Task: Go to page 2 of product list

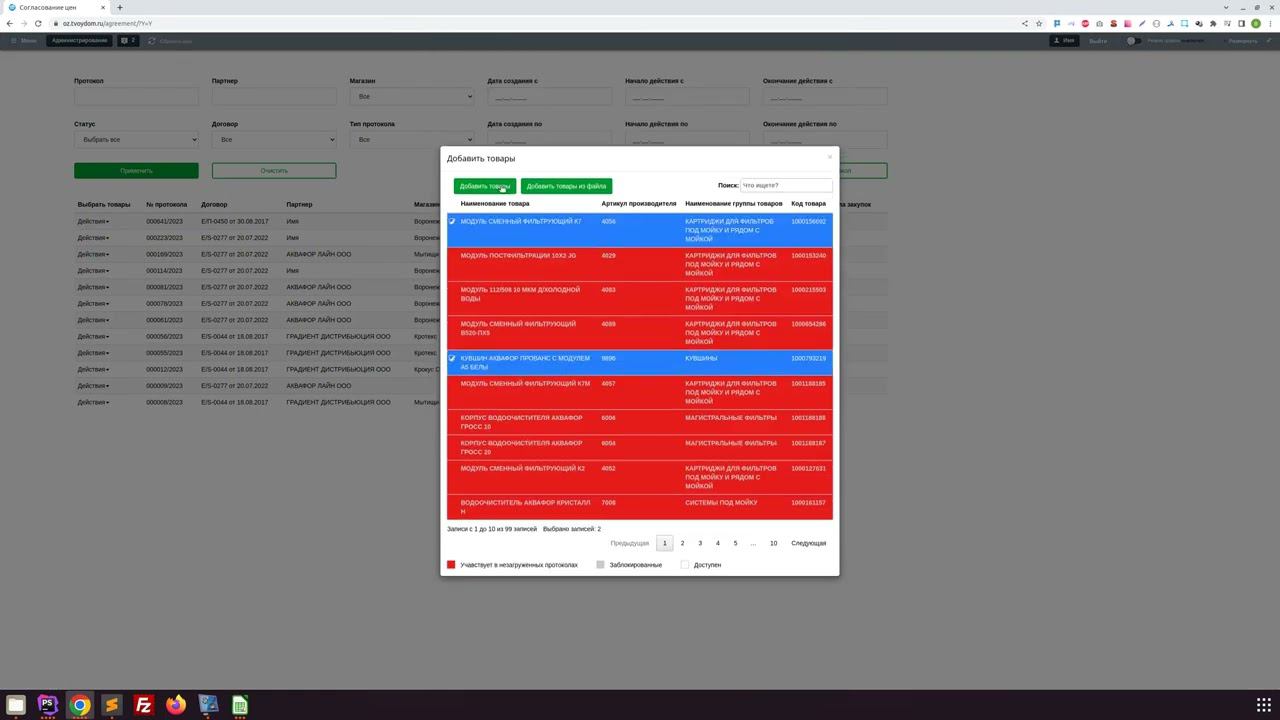Action: point(682,543)
